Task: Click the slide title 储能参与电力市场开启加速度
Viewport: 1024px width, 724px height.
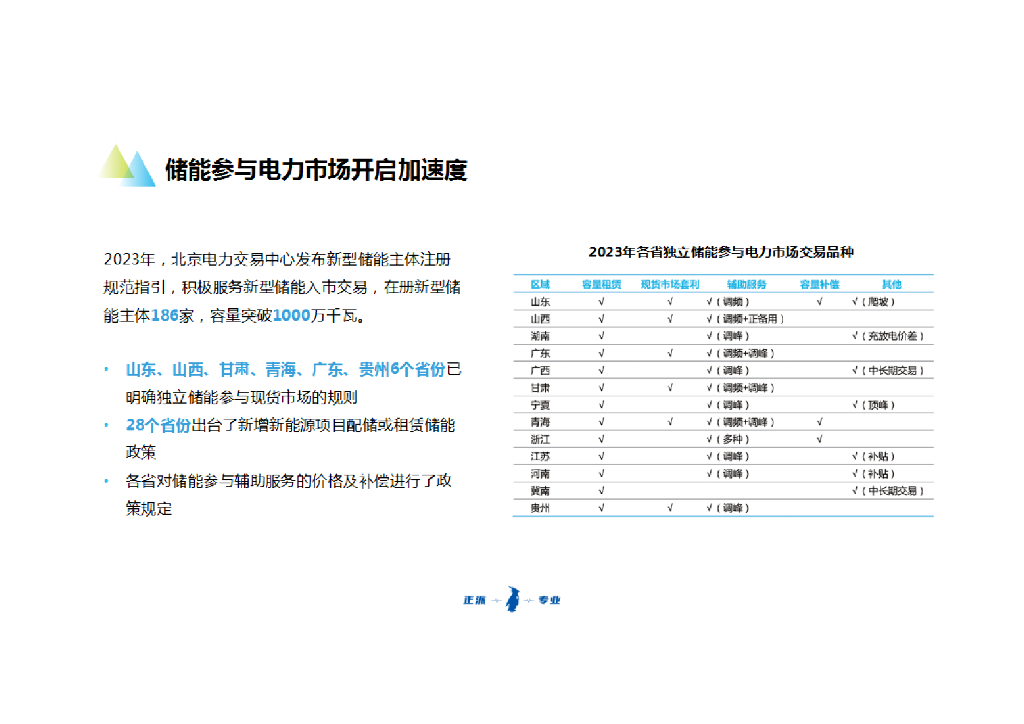Action: (x=316, y=170)
